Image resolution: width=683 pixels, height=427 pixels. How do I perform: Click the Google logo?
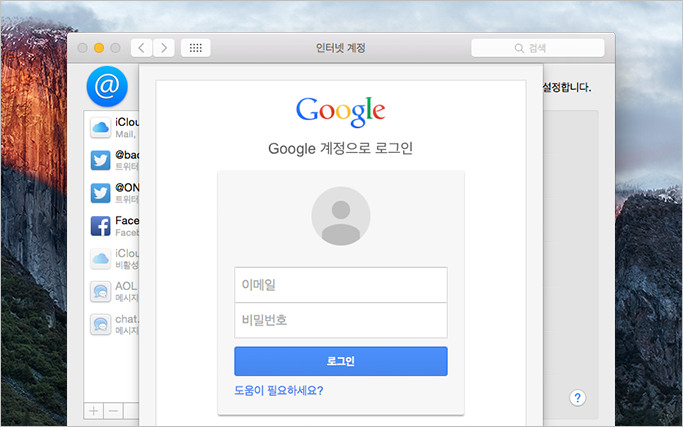pos(341,112)
